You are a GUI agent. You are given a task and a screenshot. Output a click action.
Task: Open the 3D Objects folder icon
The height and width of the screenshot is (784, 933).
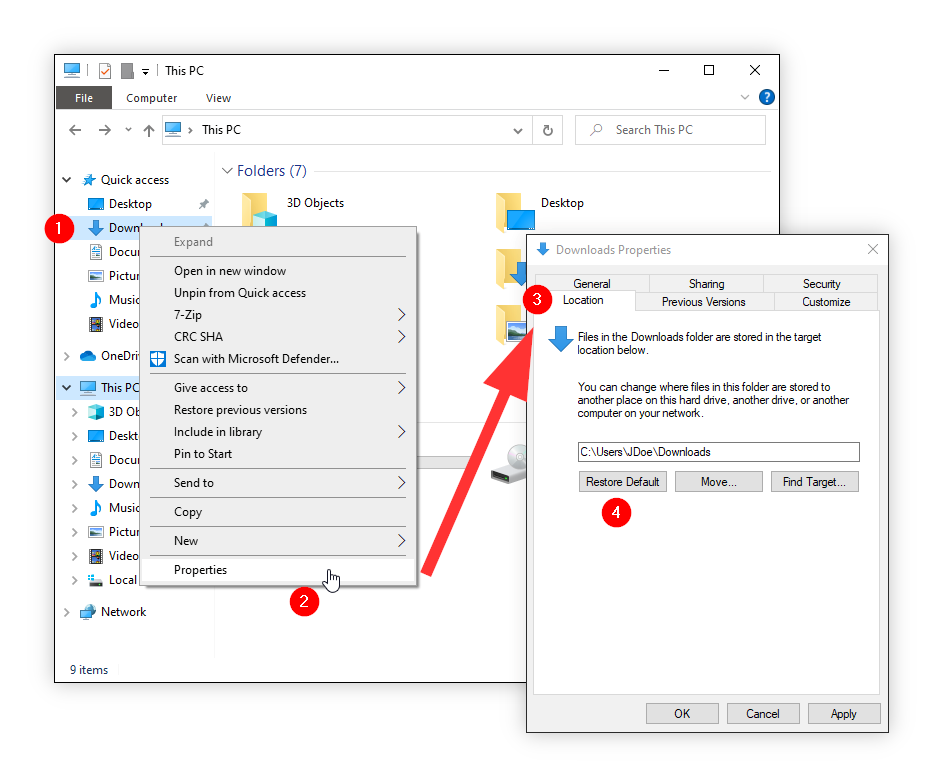(x=259, y=210)
